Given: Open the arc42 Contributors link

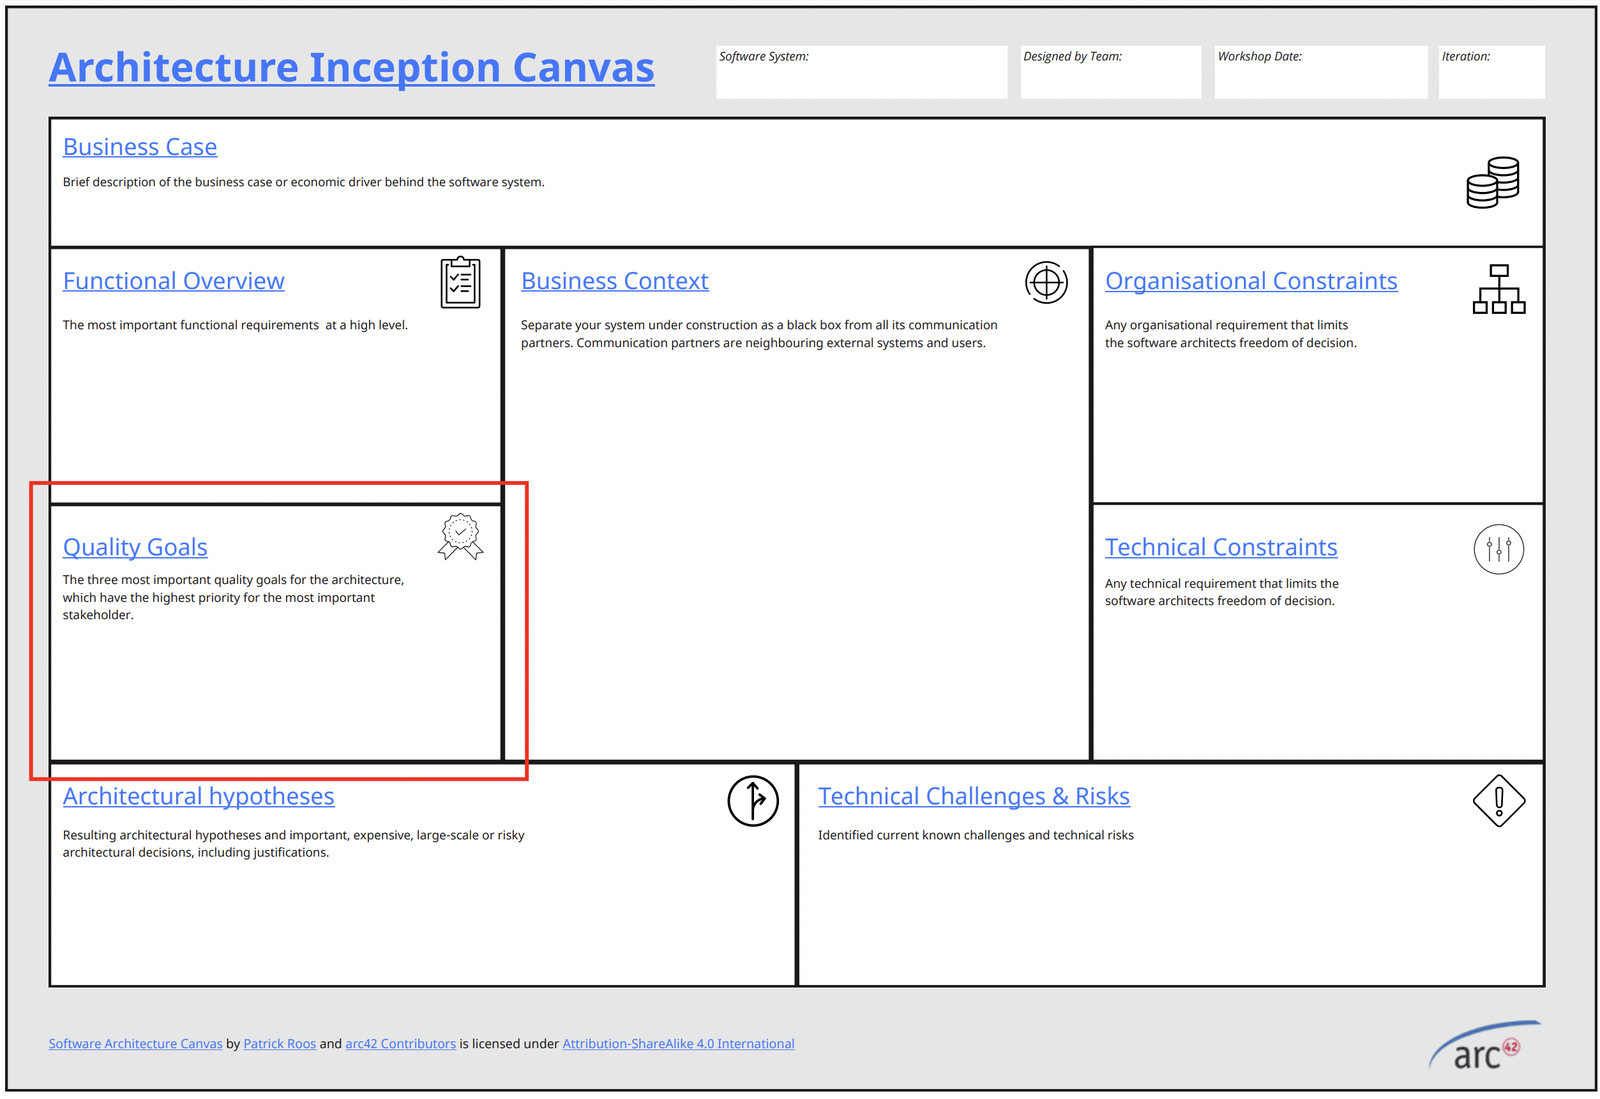Looking at the screenshot, I should pyautogui.click(x=400, y=1043).
